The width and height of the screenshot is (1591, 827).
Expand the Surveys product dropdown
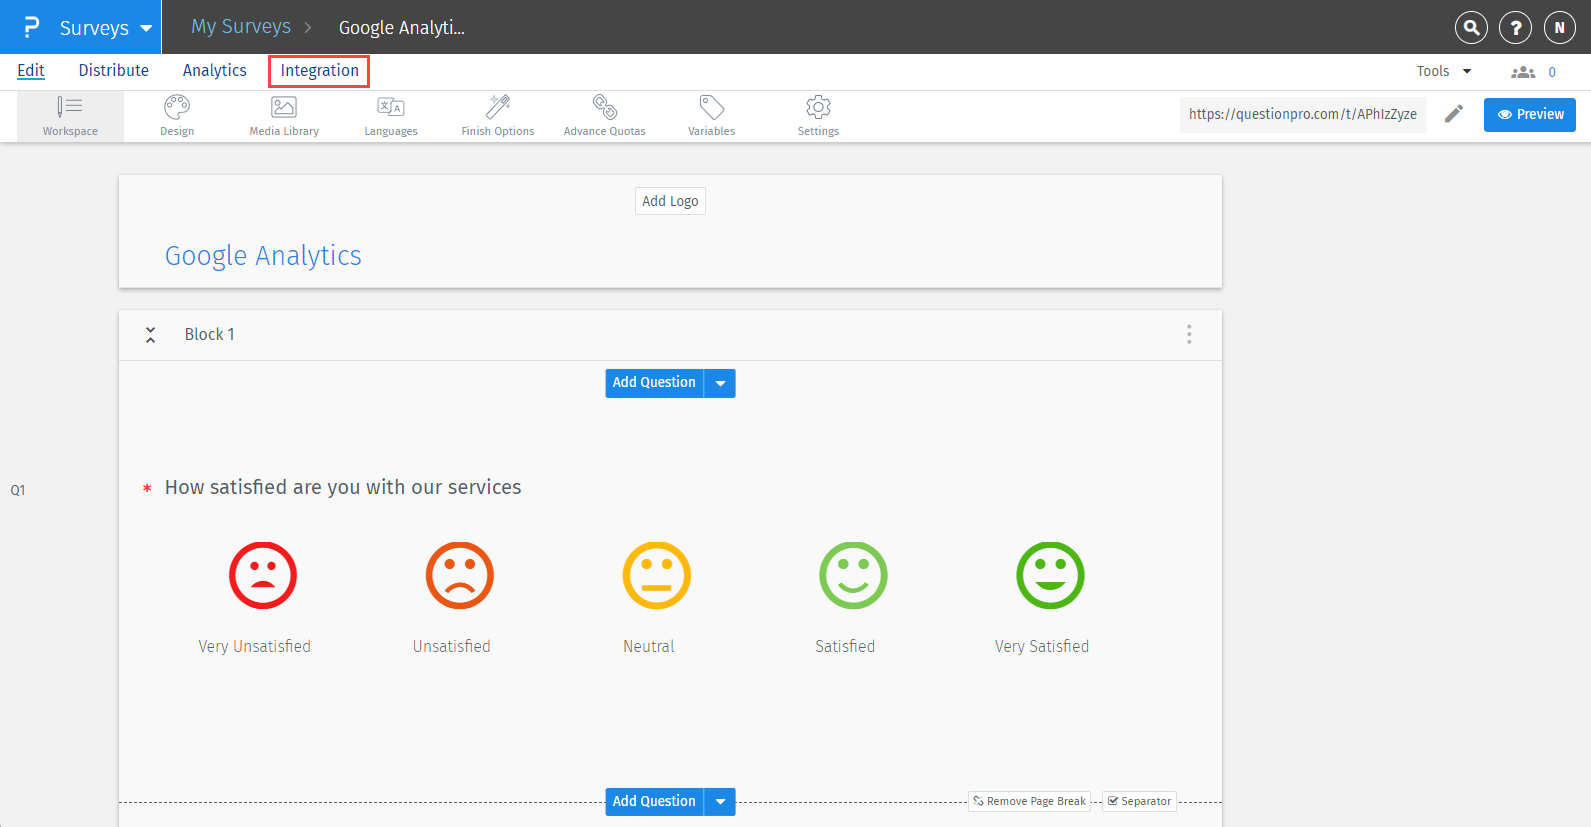[x=146, y=28]
